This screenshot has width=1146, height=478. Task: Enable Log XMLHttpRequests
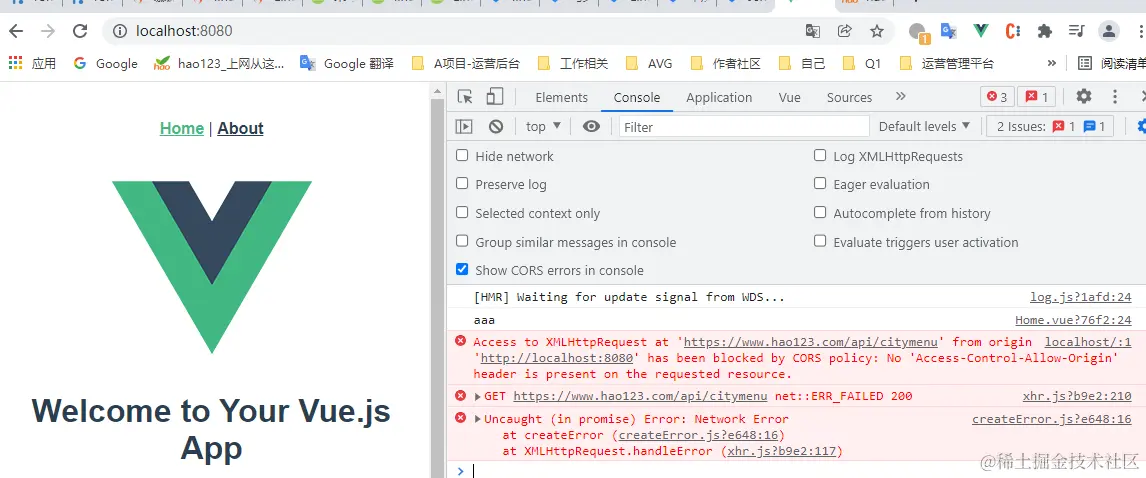[820, 156]
